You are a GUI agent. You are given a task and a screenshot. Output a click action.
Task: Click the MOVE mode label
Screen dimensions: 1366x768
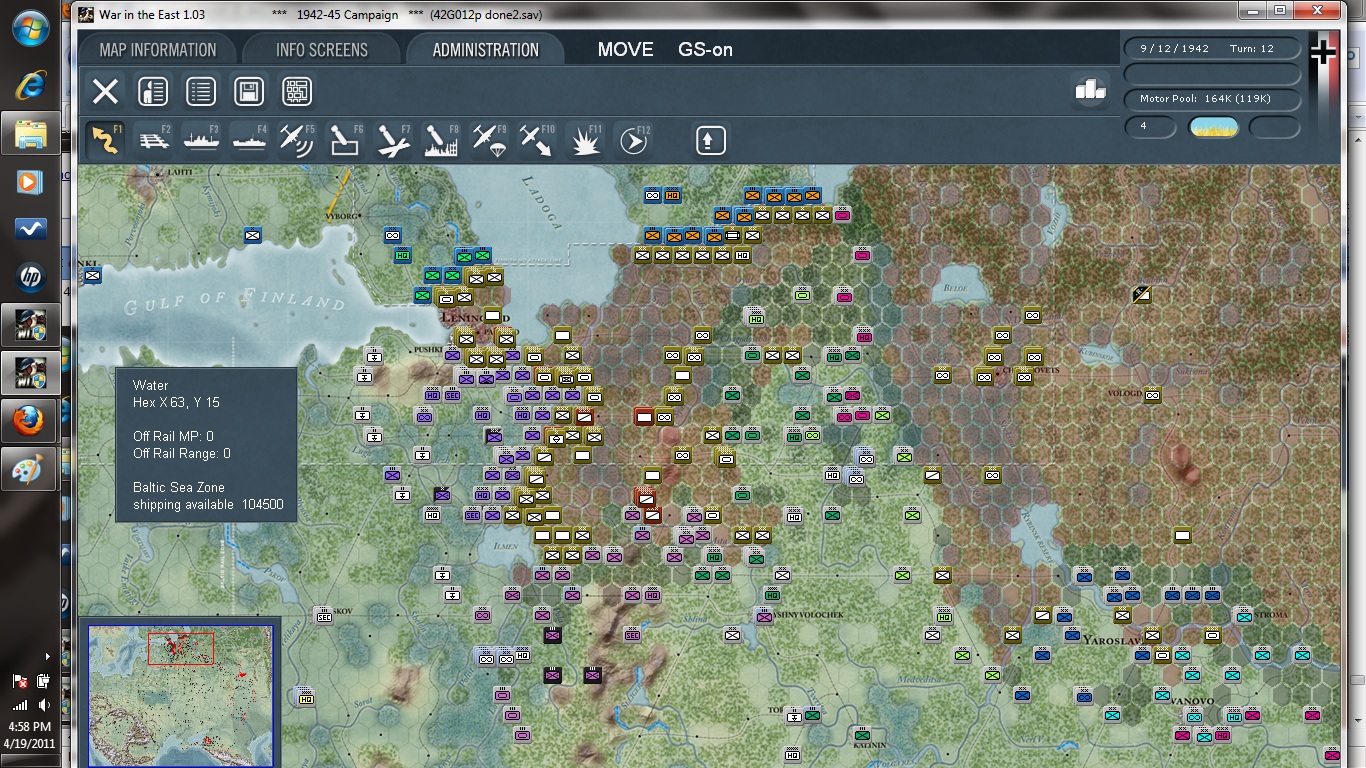[x=625, y=50]
